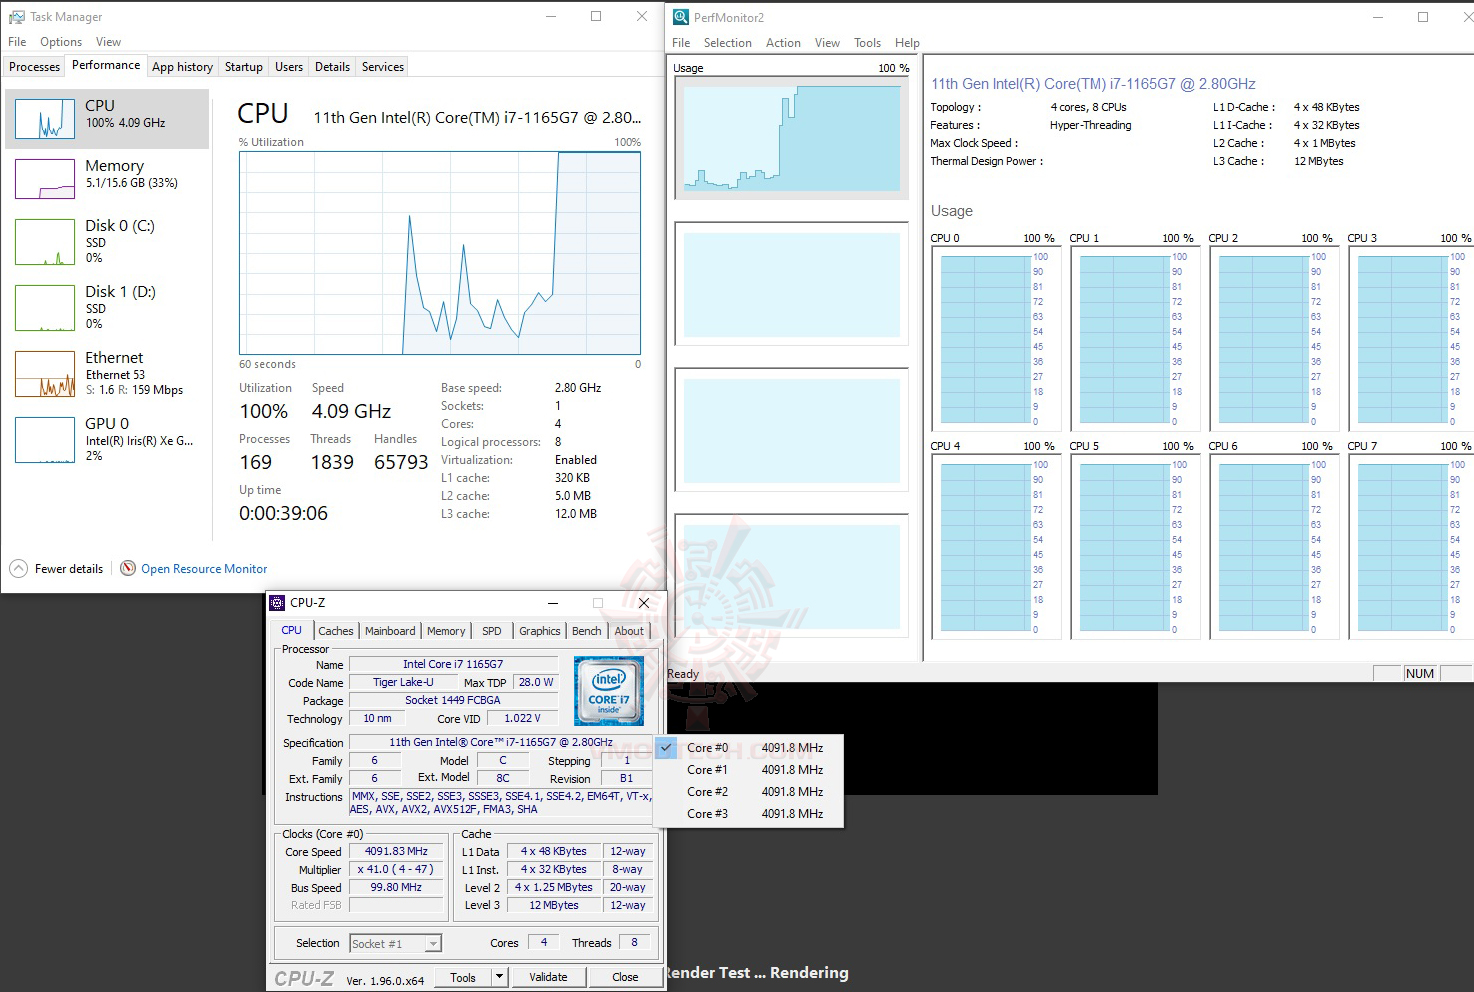Screen dimensions: 1474x992
Task: Select GPU 0 Intel Iris Xe item
Action: [108, 439]
